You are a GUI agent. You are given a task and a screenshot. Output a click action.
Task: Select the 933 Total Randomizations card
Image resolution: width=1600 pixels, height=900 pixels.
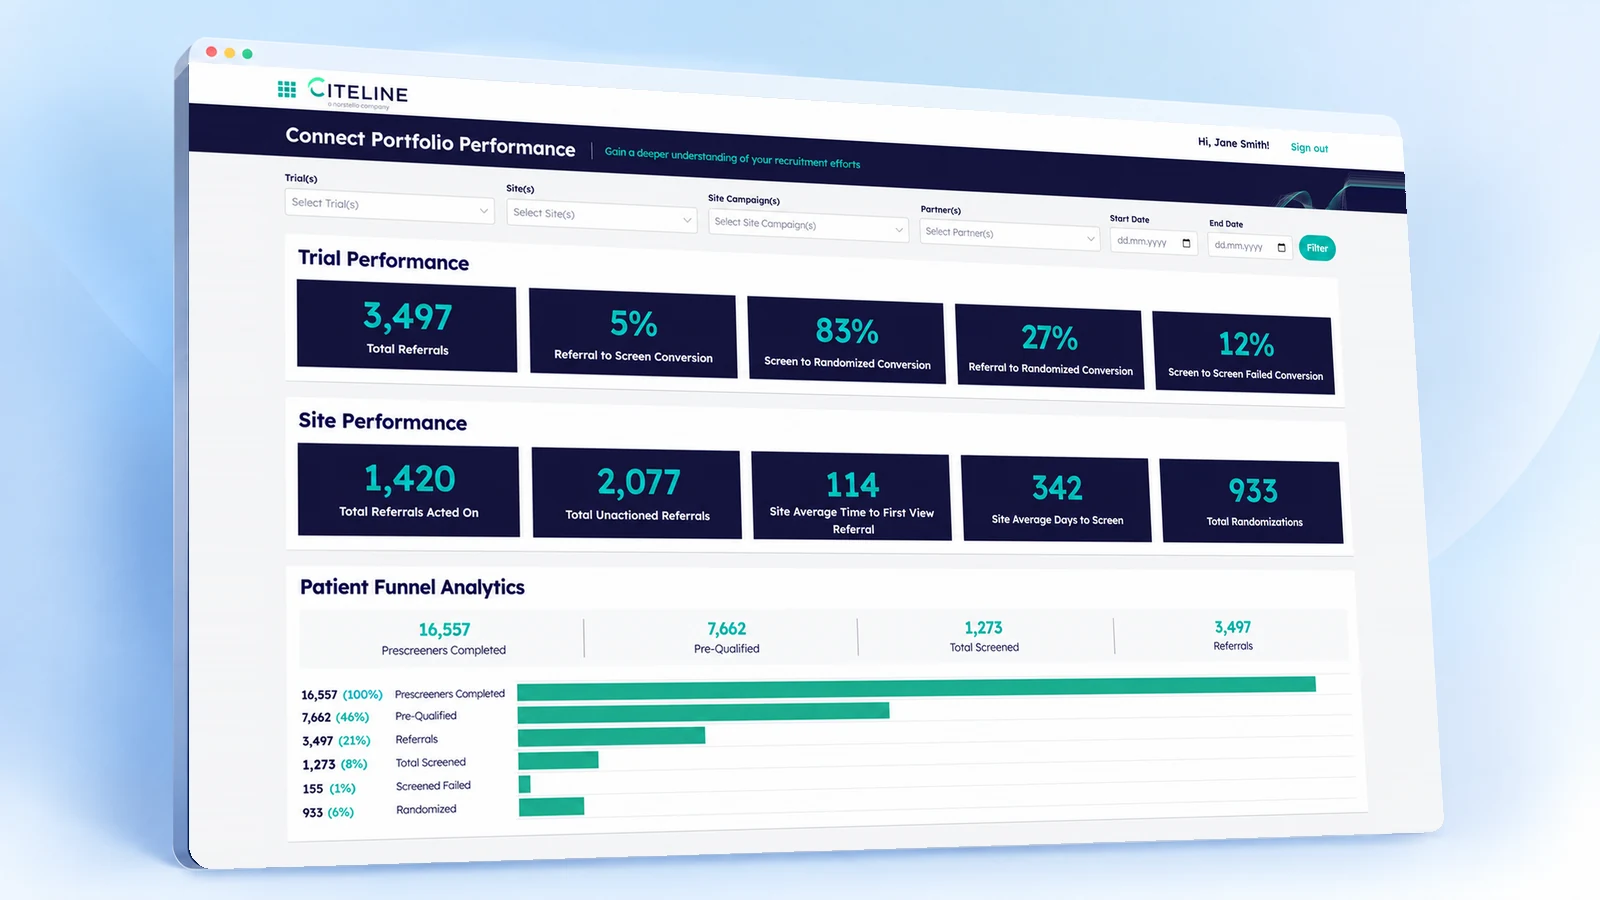(x=1252, y=501)
